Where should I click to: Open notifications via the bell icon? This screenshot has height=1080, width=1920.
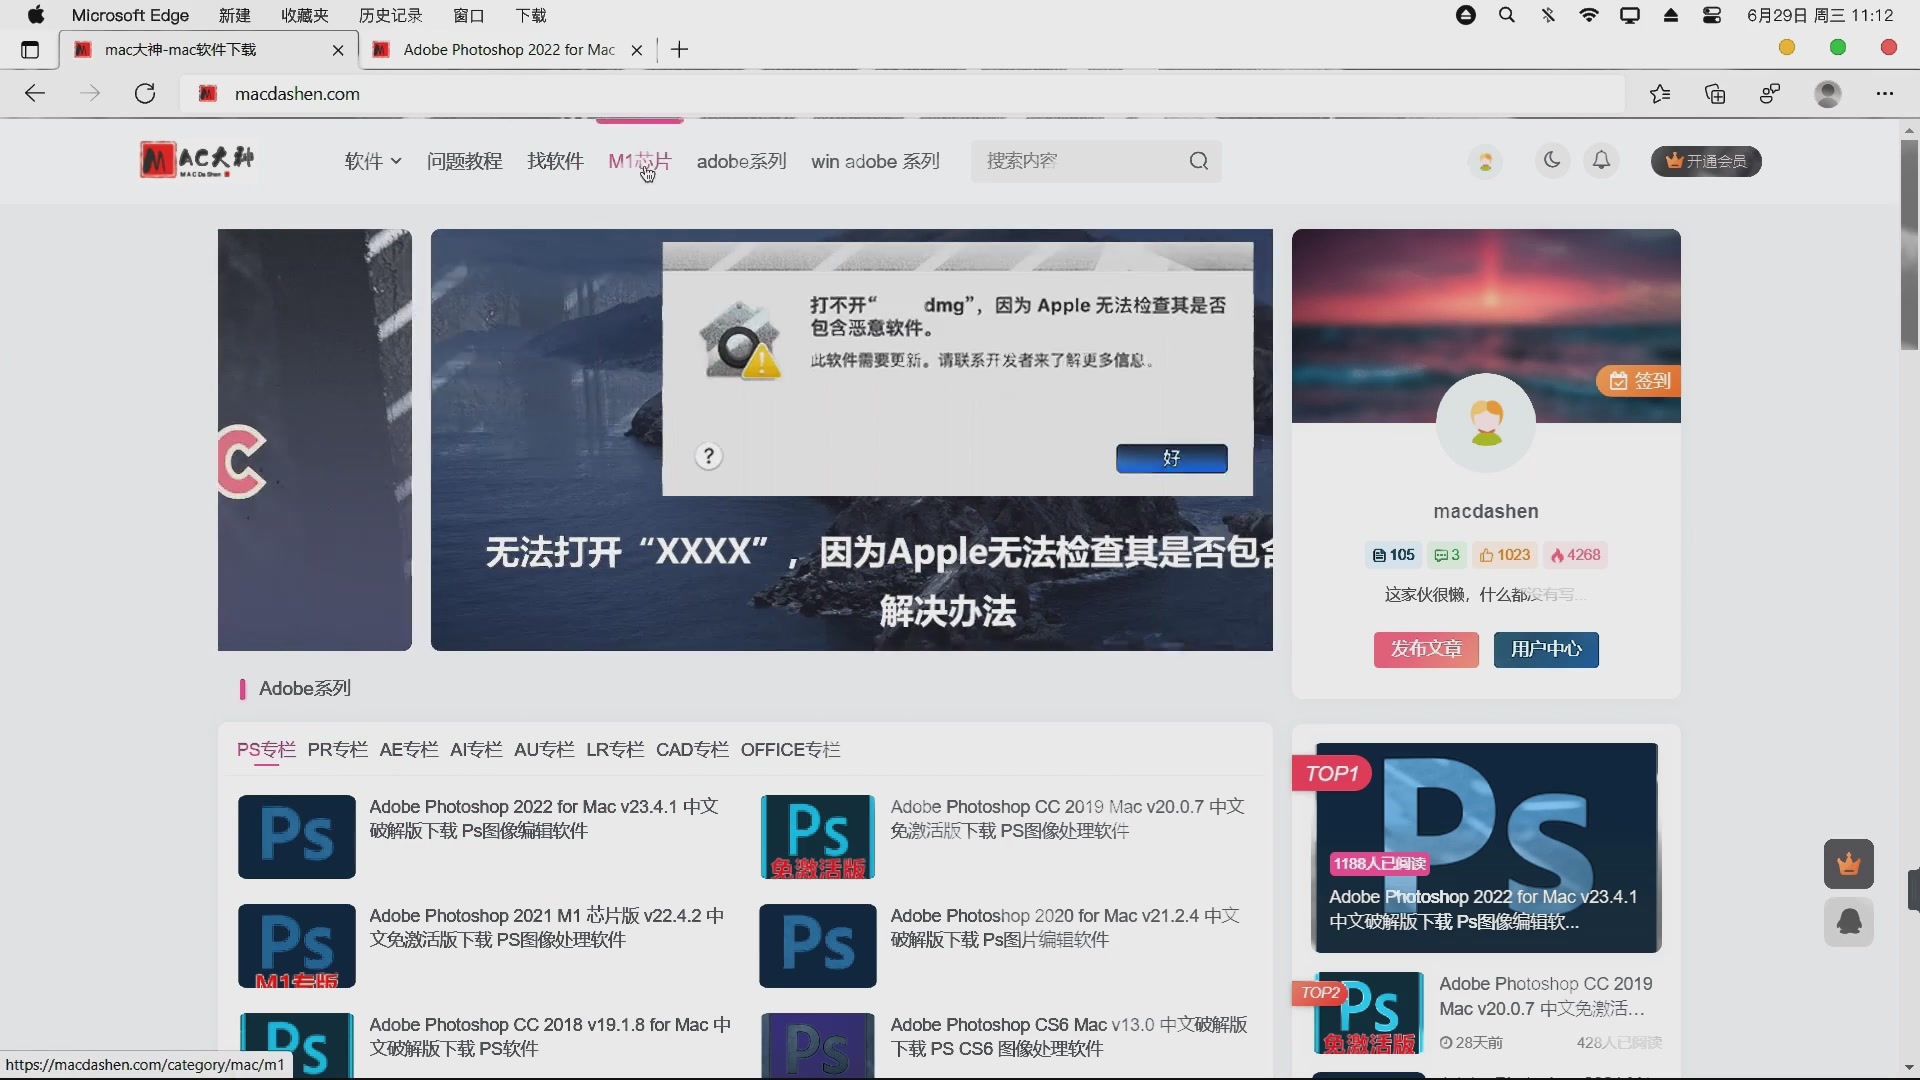1601,160
